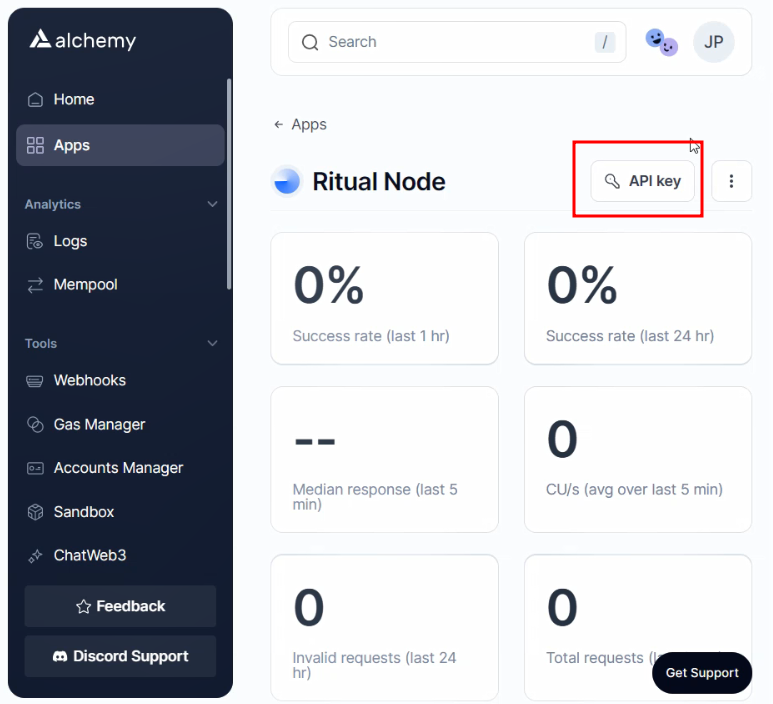Viewport: 773px width, 704px height.
Task: Click the Median response card
Action: (385, 459)
